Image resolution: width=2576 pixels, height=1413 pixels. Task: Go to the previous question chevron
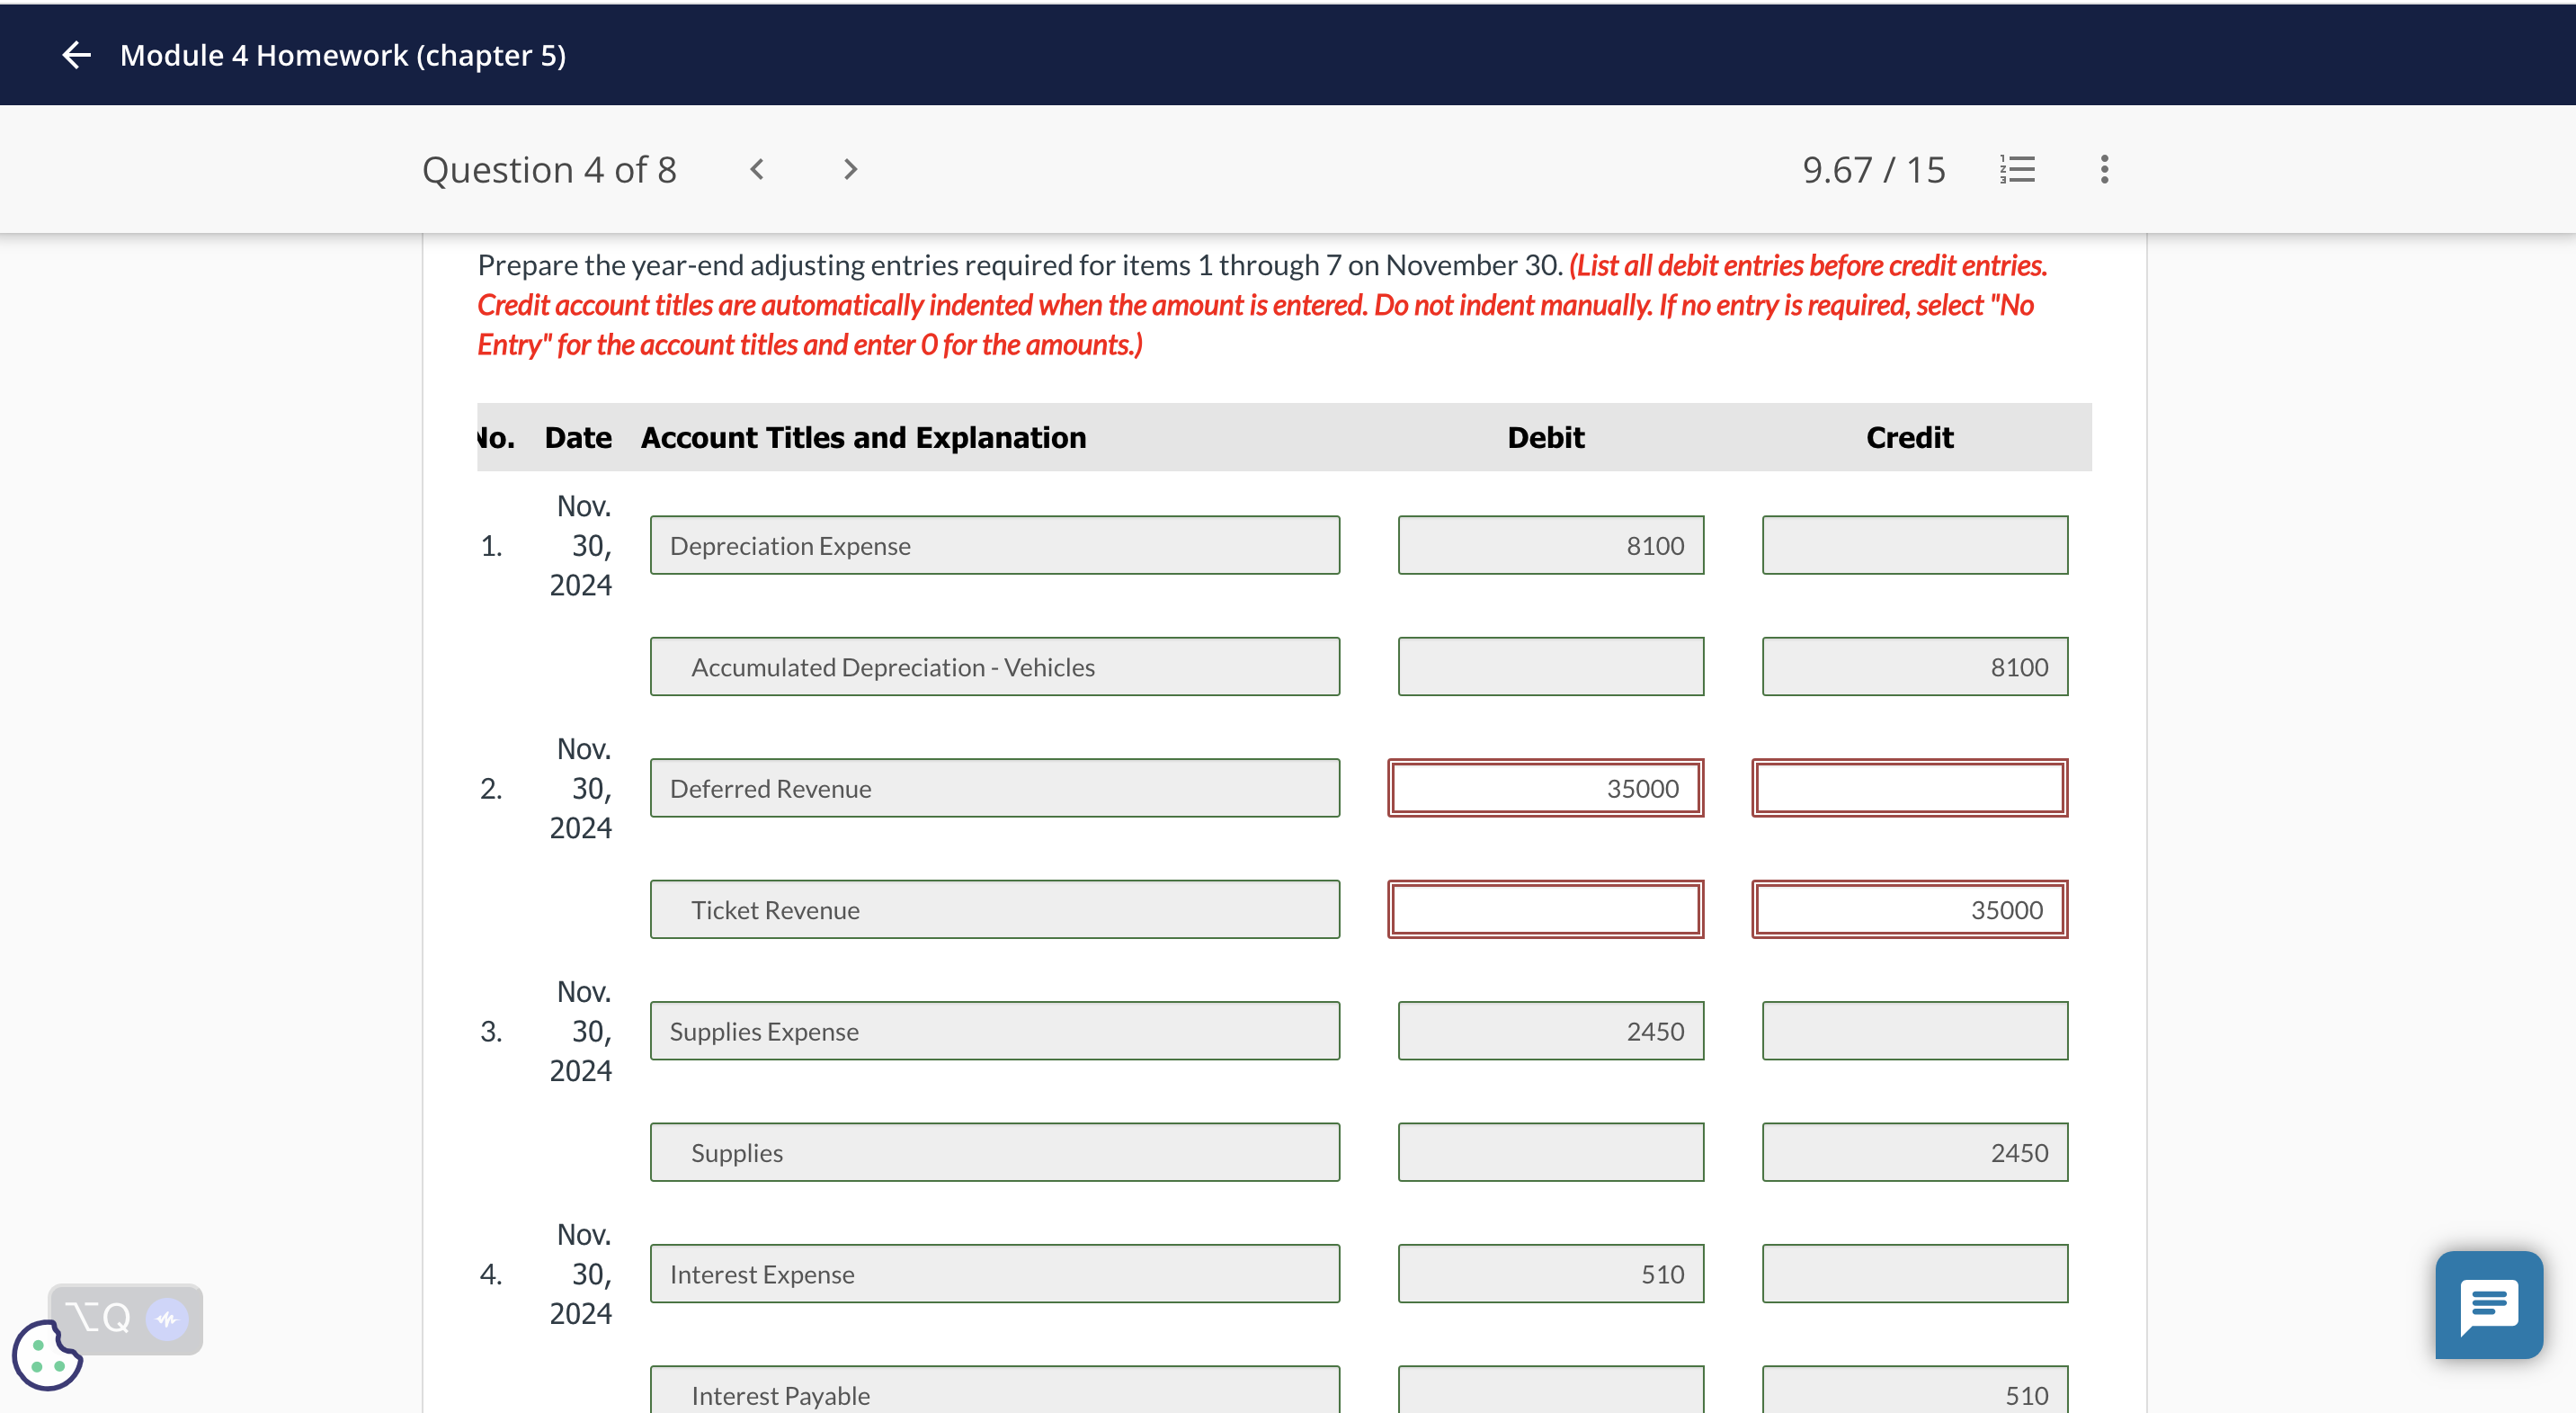point(757,169)
